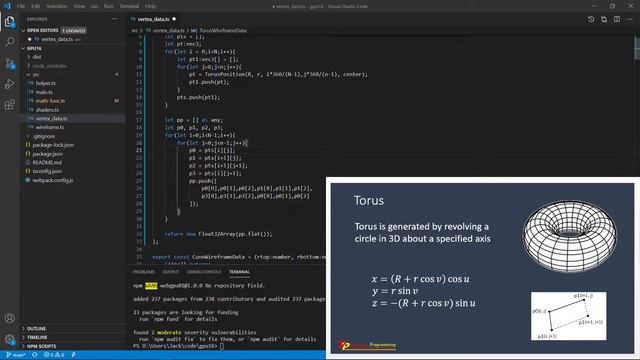
Task: Open the Selection menu
Action: point(56,6)
